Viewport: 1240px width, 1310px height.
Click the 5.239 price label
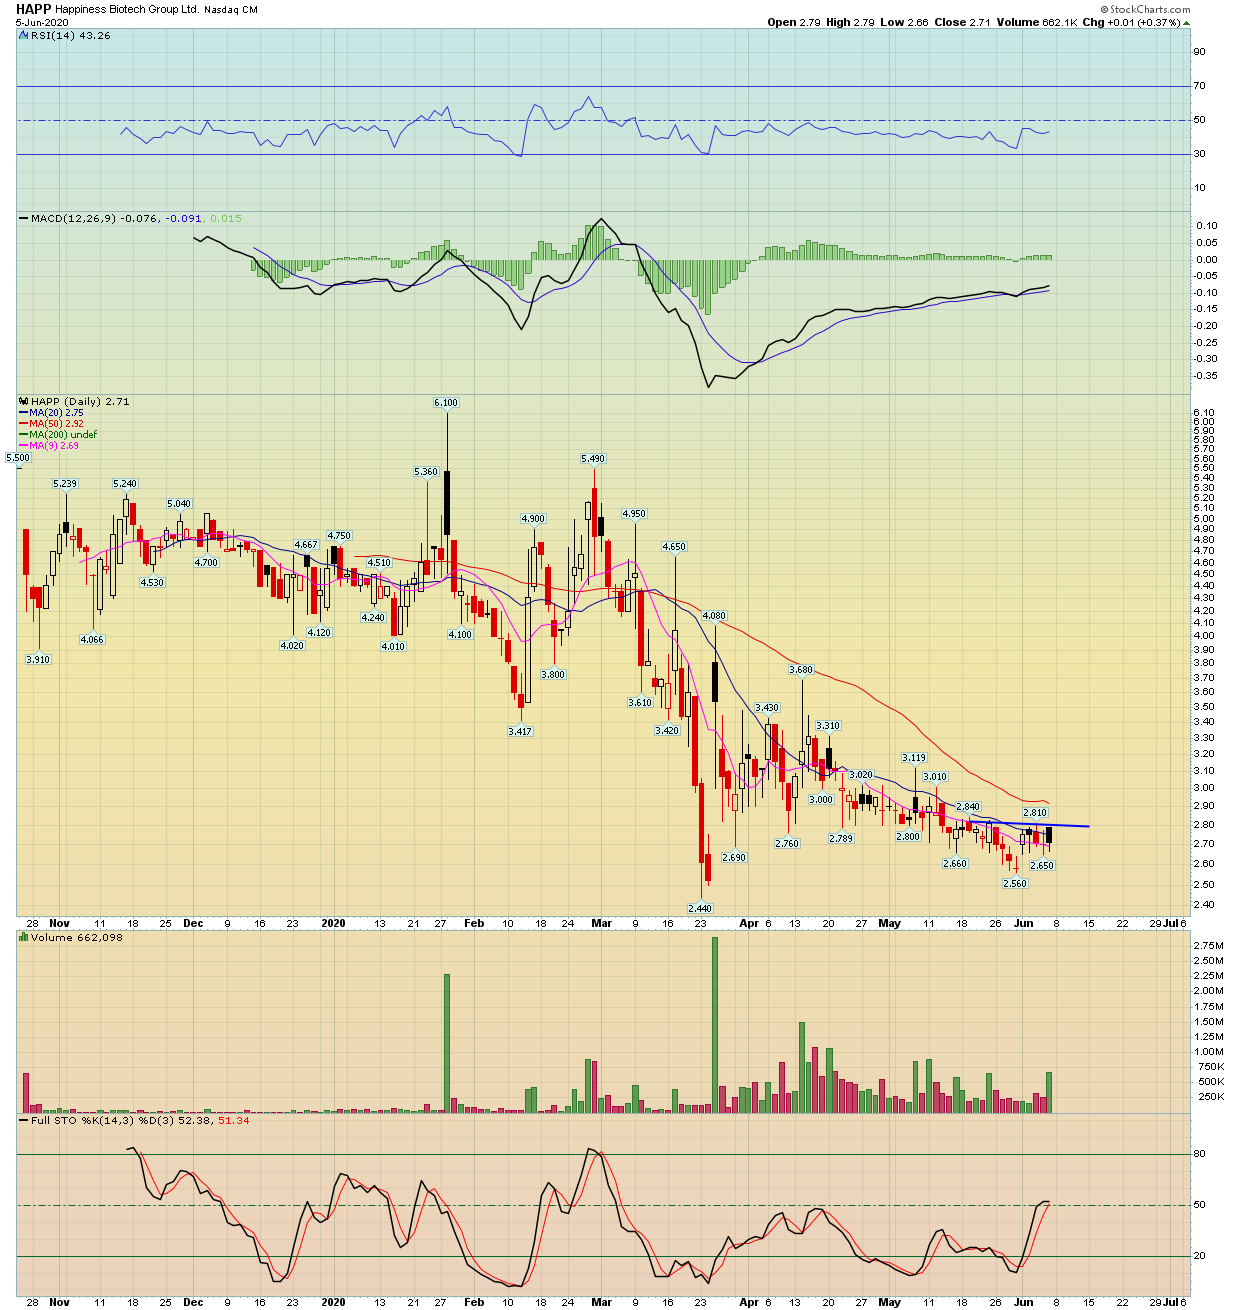pos(65,483)
